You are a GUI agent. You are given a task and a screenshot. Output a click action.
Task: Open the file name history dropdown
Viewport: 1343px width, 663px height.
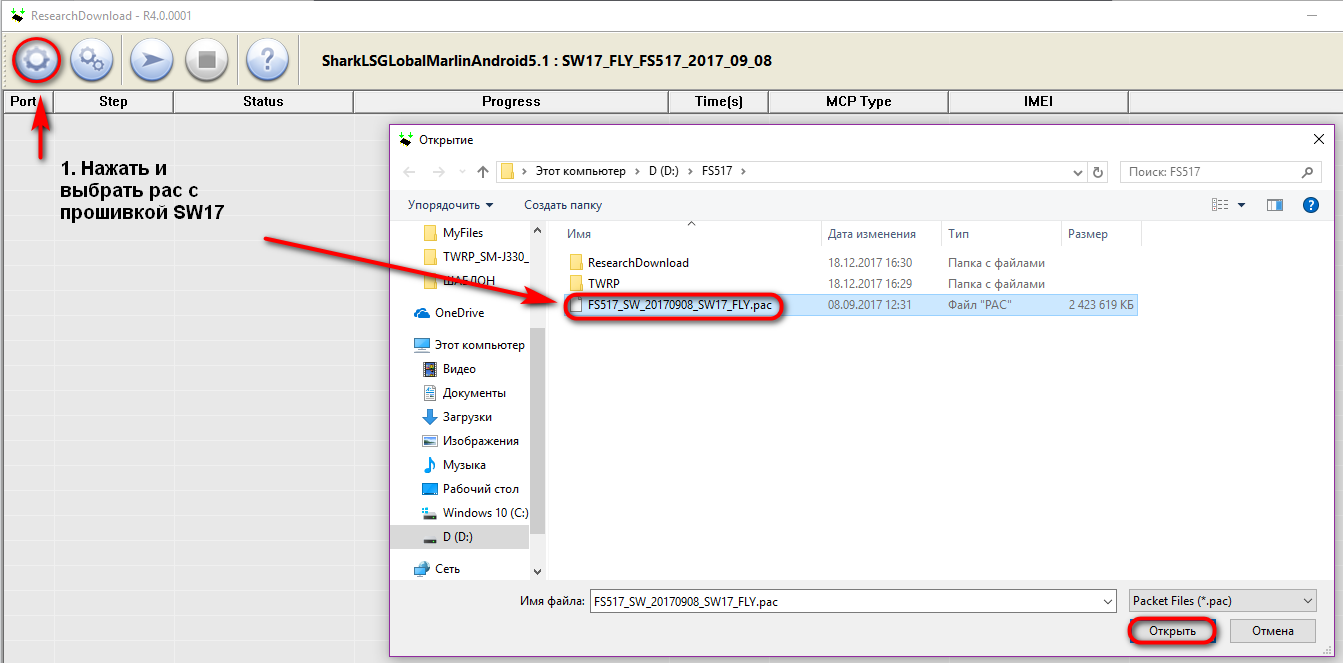pyautogui.click(x=1107, y=602)
